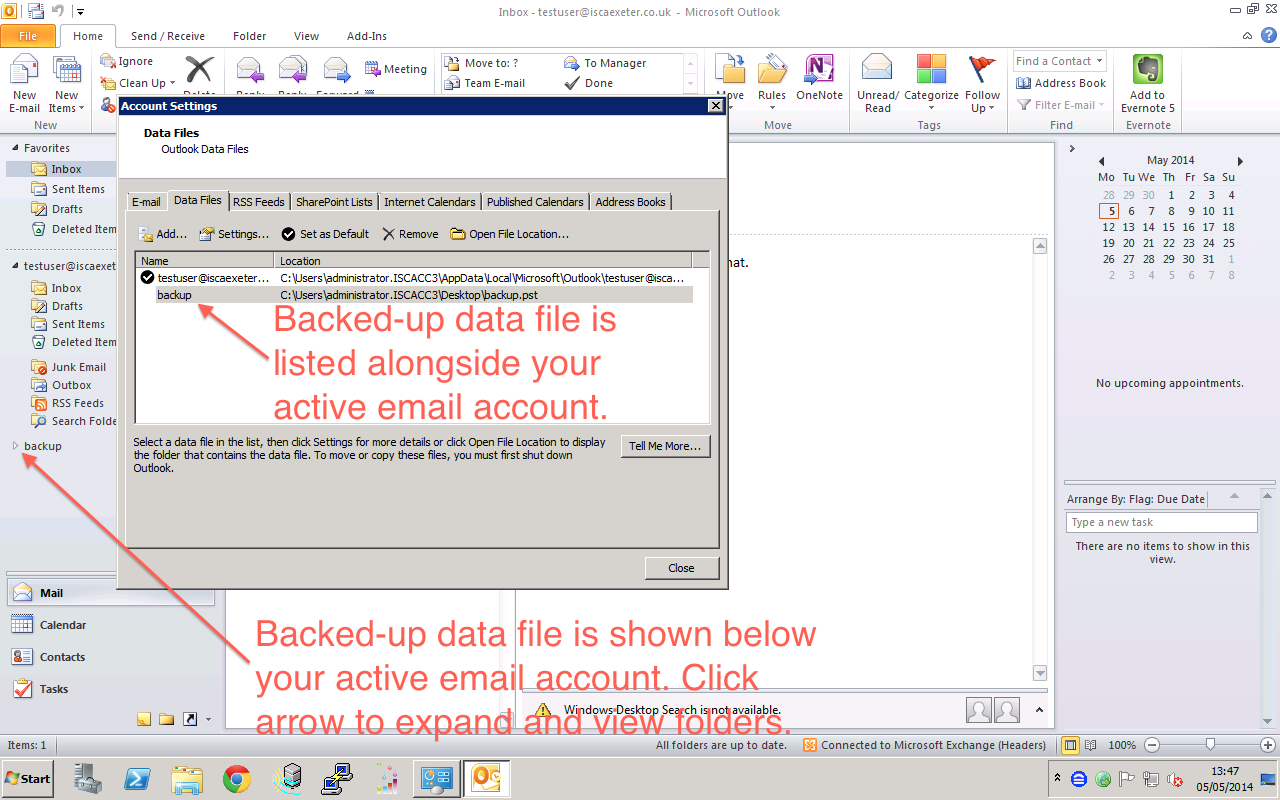1280x800 pixels.
Task: Switch to the Folder ribbon tab
Action: [249, 36]
